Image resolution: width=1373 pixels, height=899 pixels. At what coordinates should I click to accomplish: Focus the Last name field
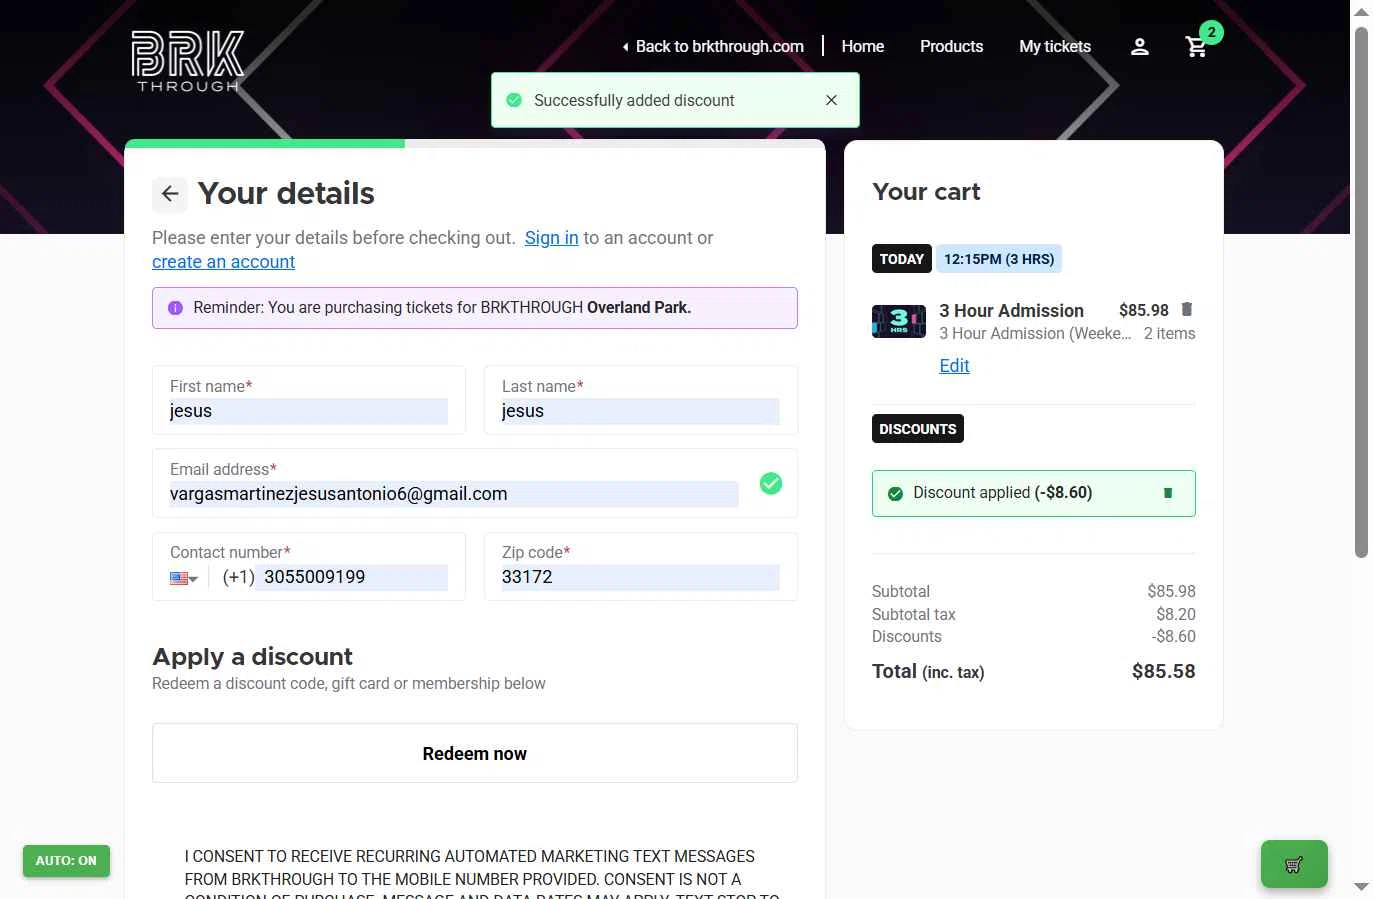tap(641, 400)
